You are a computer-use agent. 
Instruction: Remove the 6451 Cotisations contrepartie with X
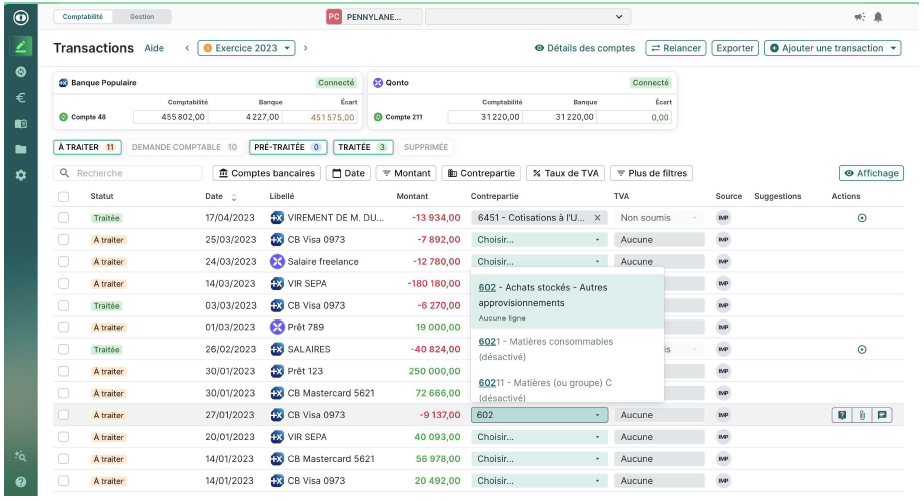tap(598, 218)
